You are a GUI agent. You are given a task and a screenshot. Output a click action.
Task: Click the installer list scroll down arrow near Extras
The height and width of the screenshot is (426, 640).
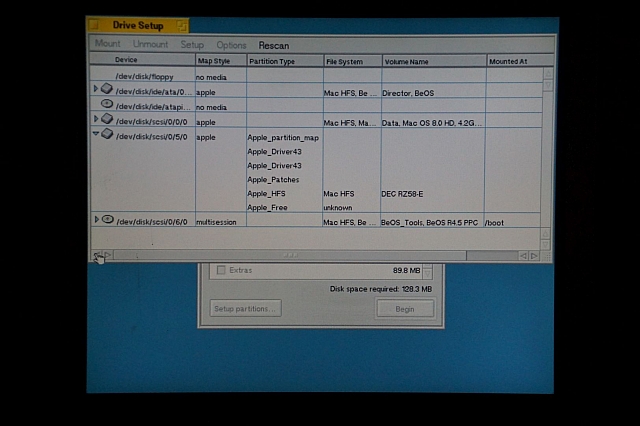click(427, 274)
